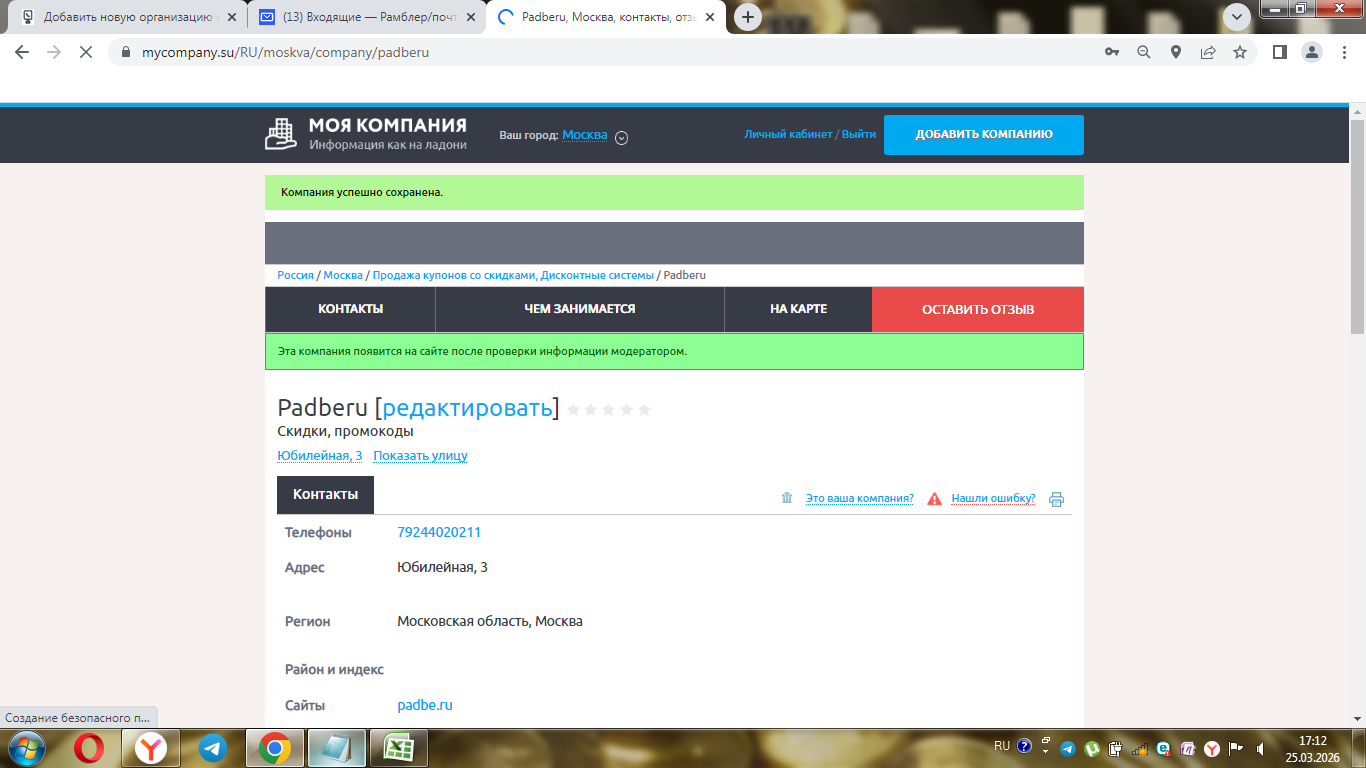Open the taskbar clock showing 17:12
Screen dimensions: 1366x768
click(1312, 748)
